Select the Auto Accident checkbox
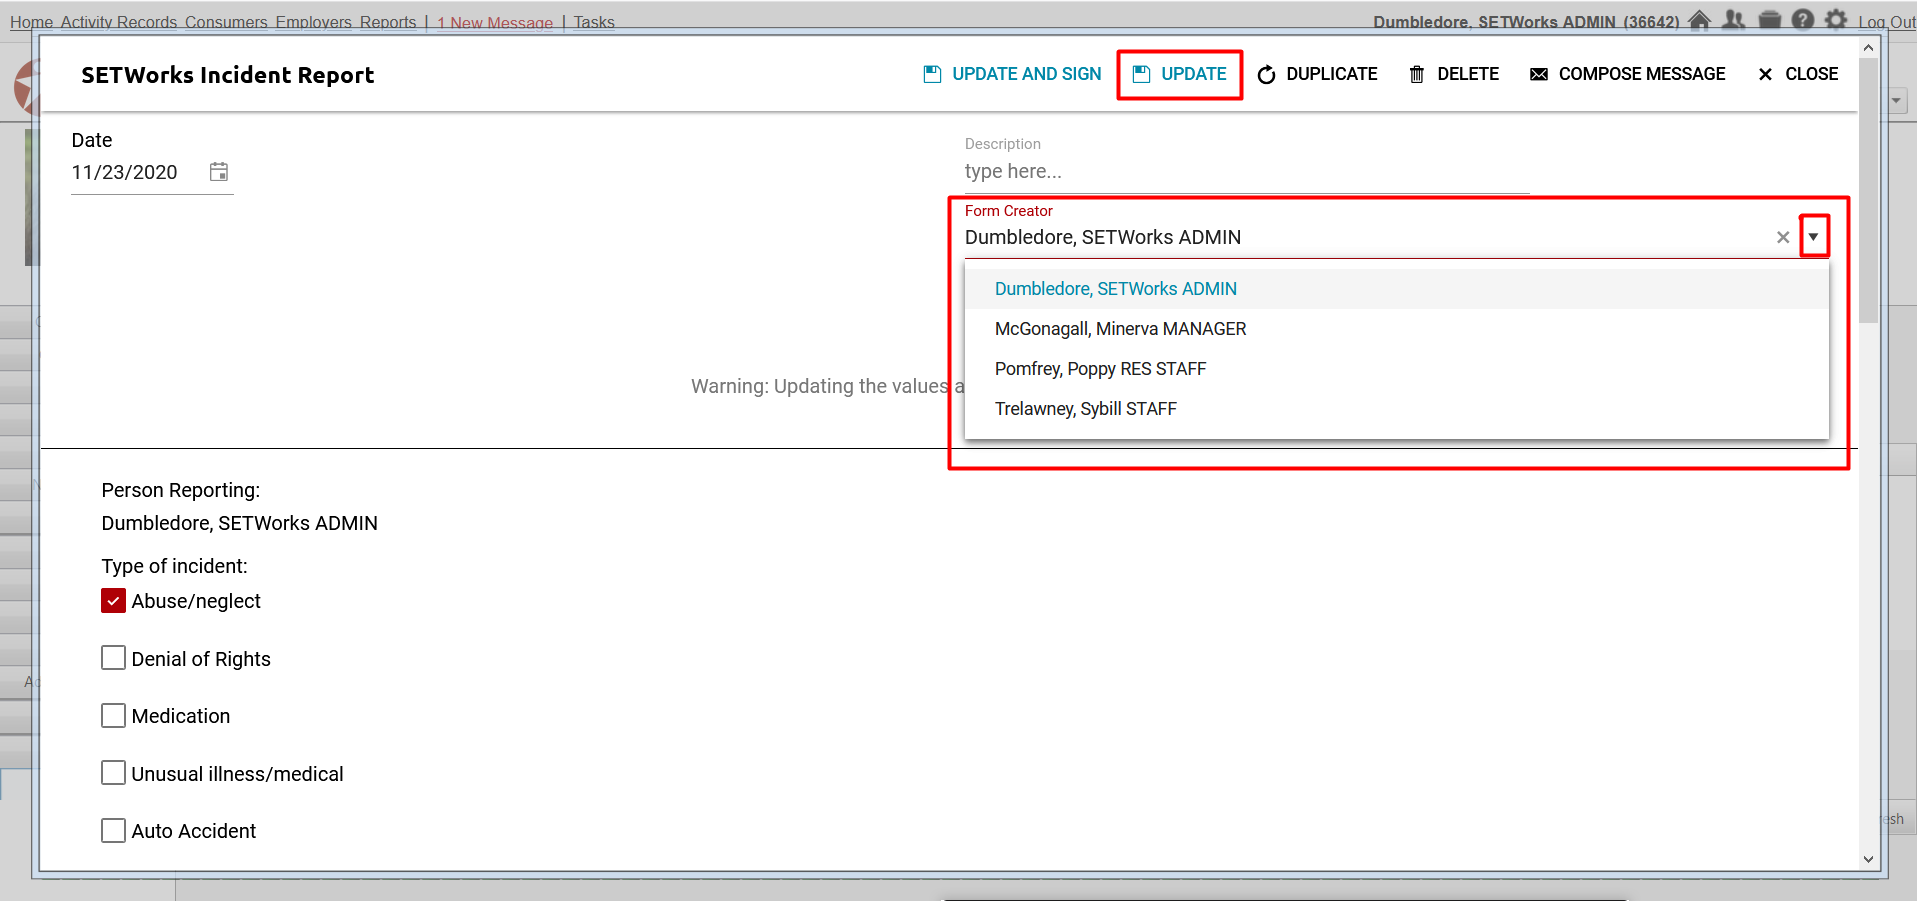Viewport: 1917px width, 901px height. point(114,831)
